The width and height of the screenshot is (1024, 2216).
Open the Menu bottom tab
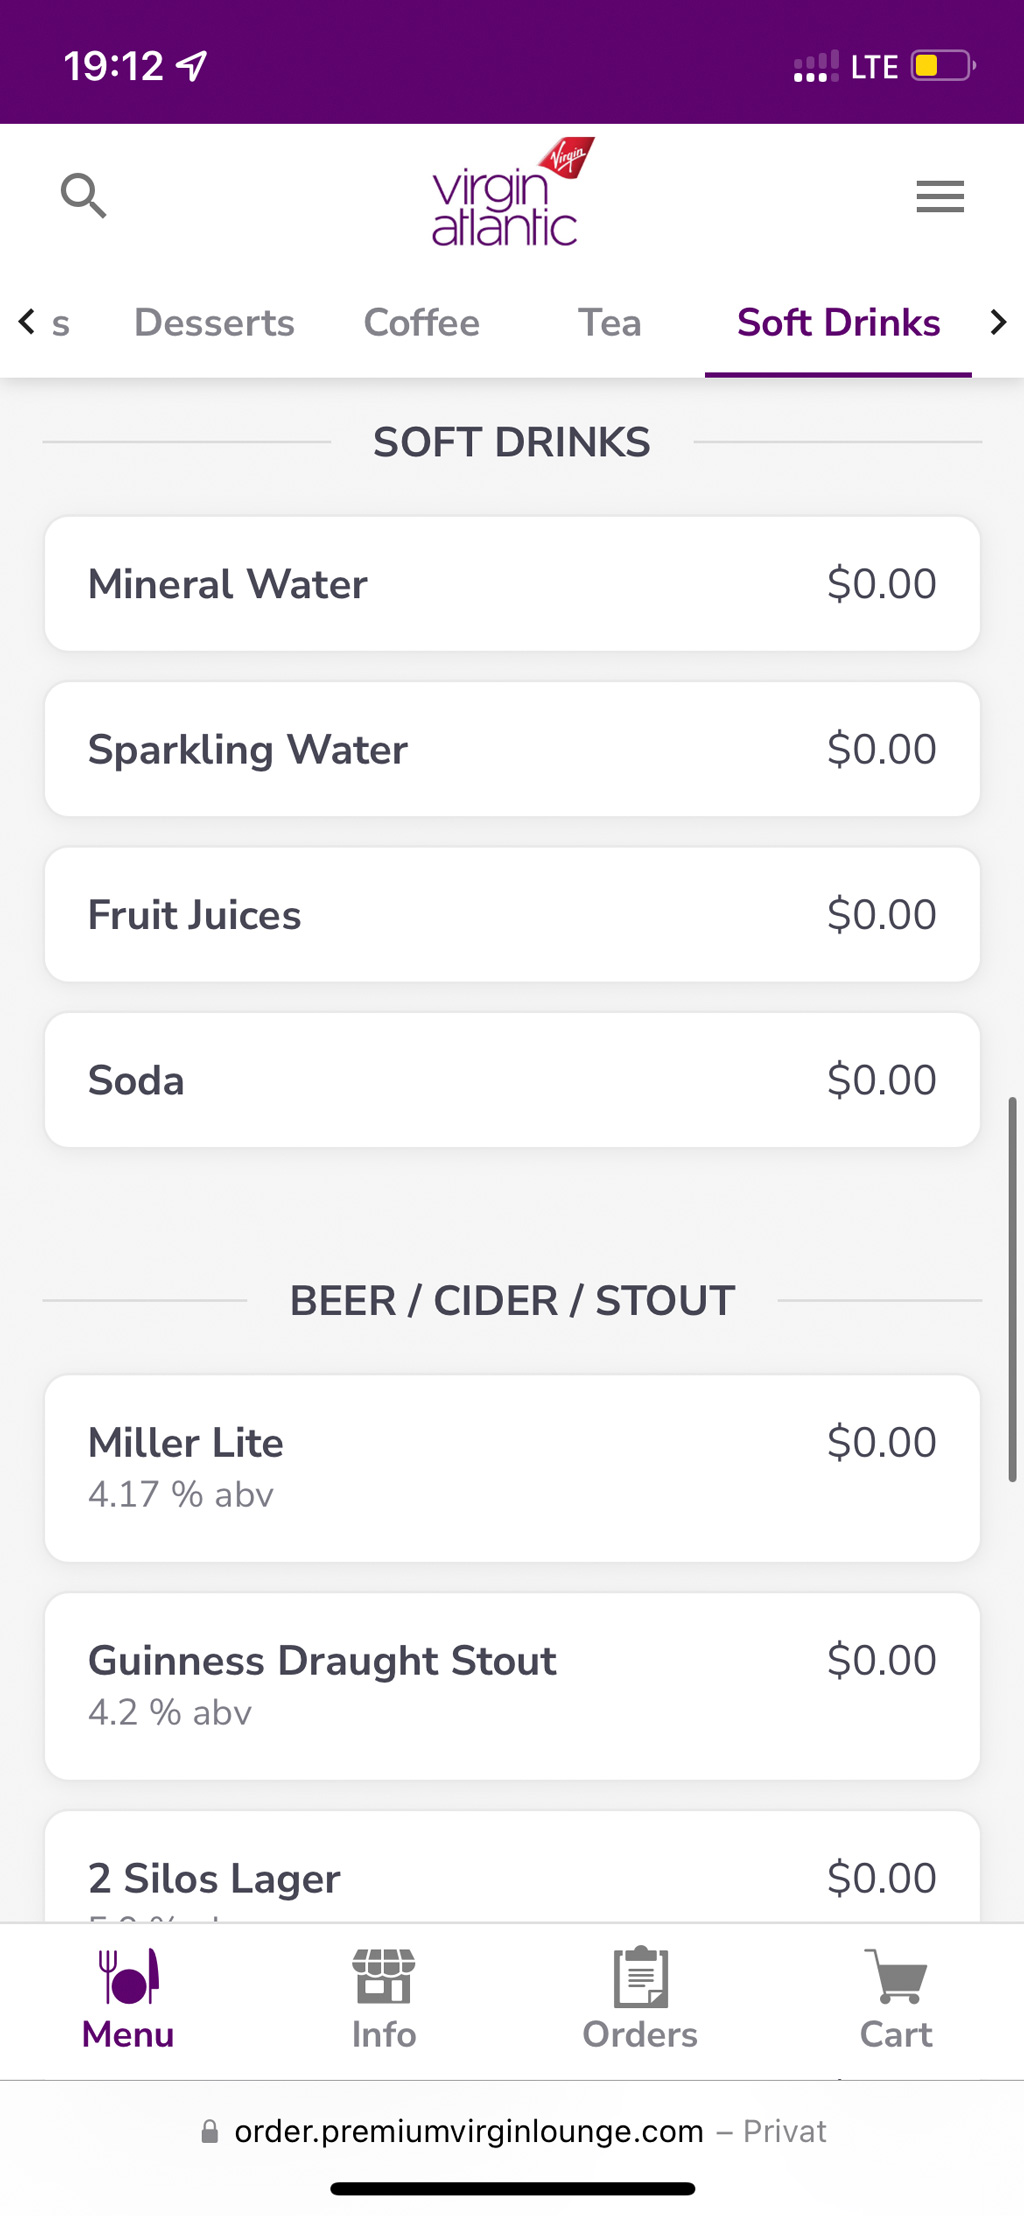click(128, 1999)
